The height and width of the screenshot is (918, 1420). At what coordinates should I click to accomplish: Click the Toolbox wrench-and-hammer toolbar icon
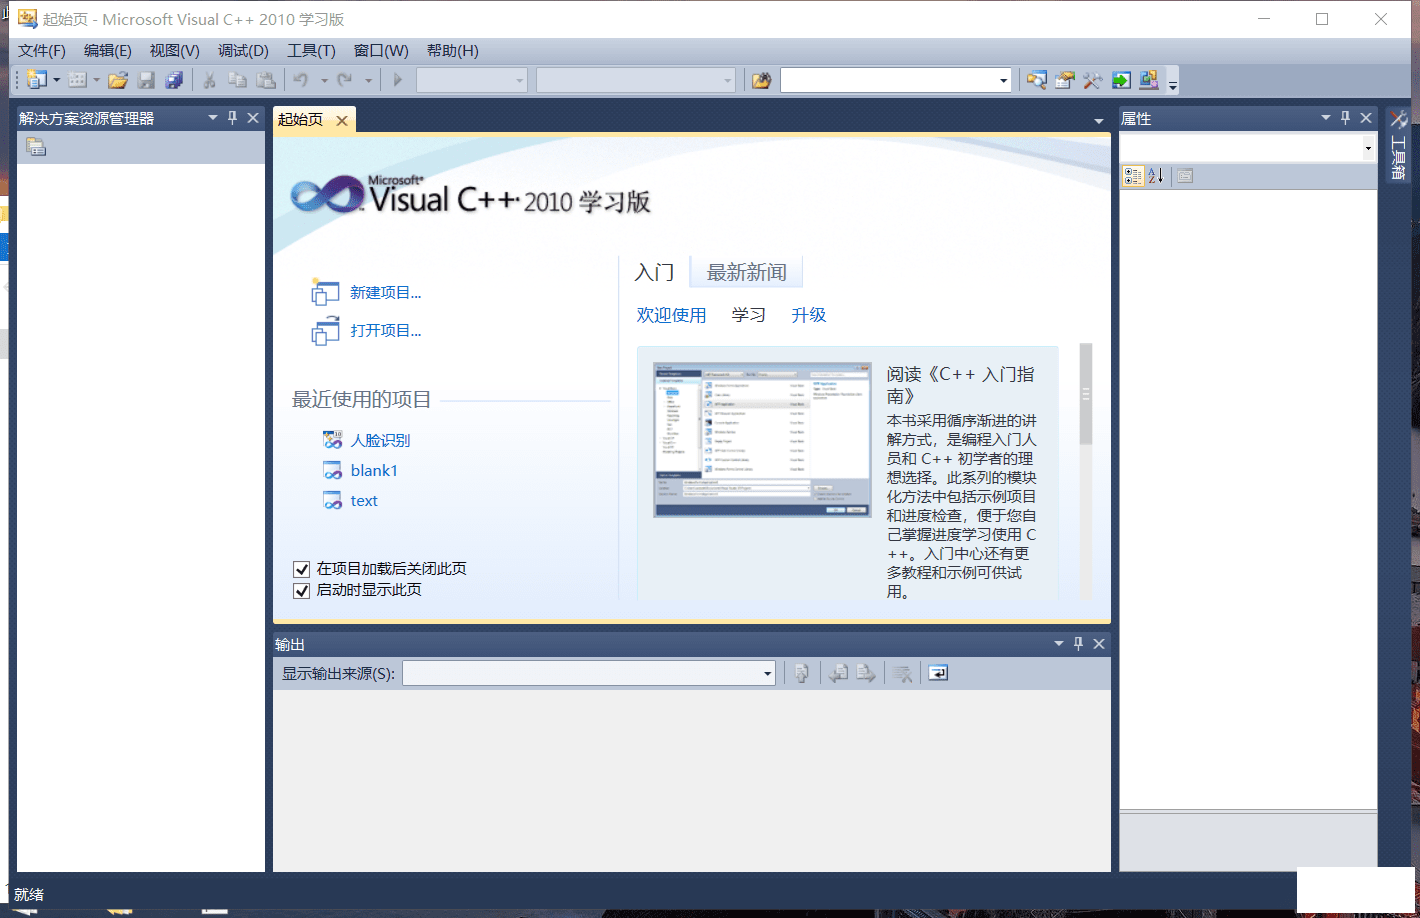coord(1093,80)
